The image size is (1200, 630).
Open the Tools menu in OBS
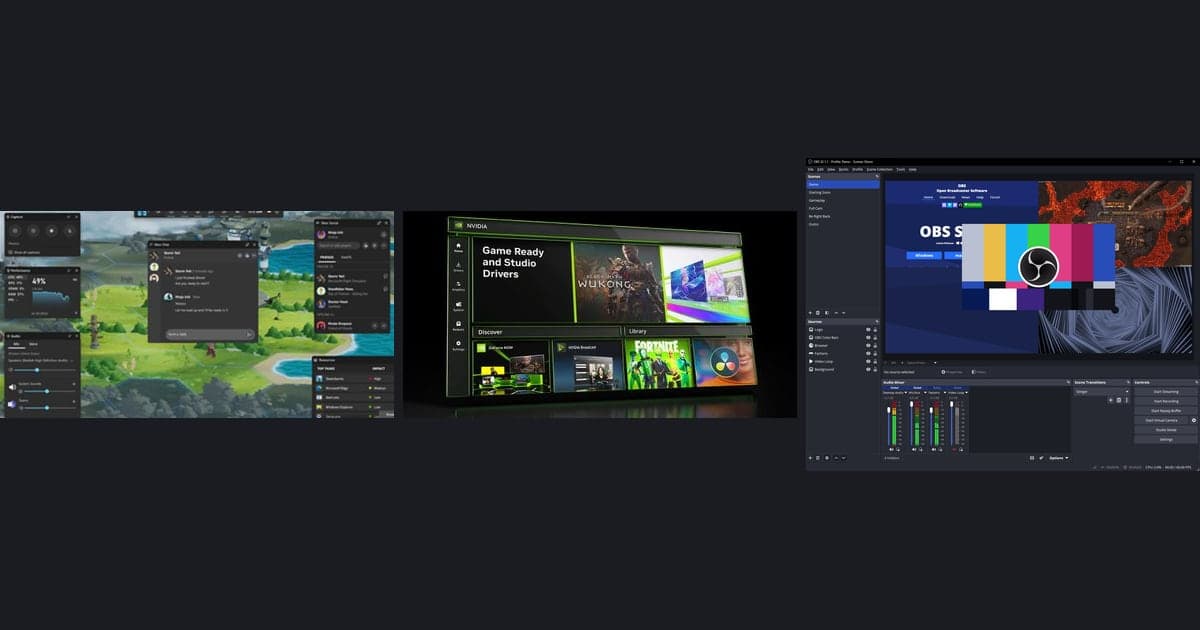tap(901, 169)
